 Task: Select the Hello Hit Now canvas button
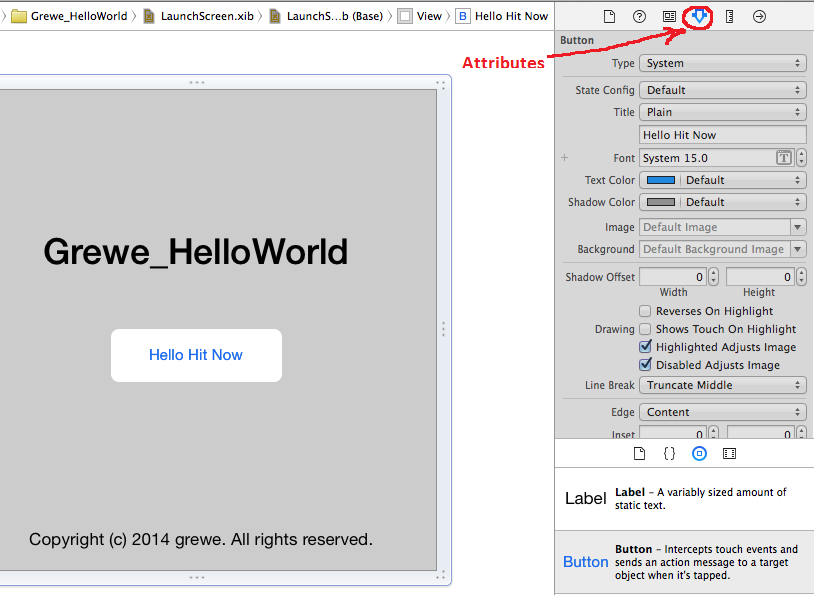196,355
